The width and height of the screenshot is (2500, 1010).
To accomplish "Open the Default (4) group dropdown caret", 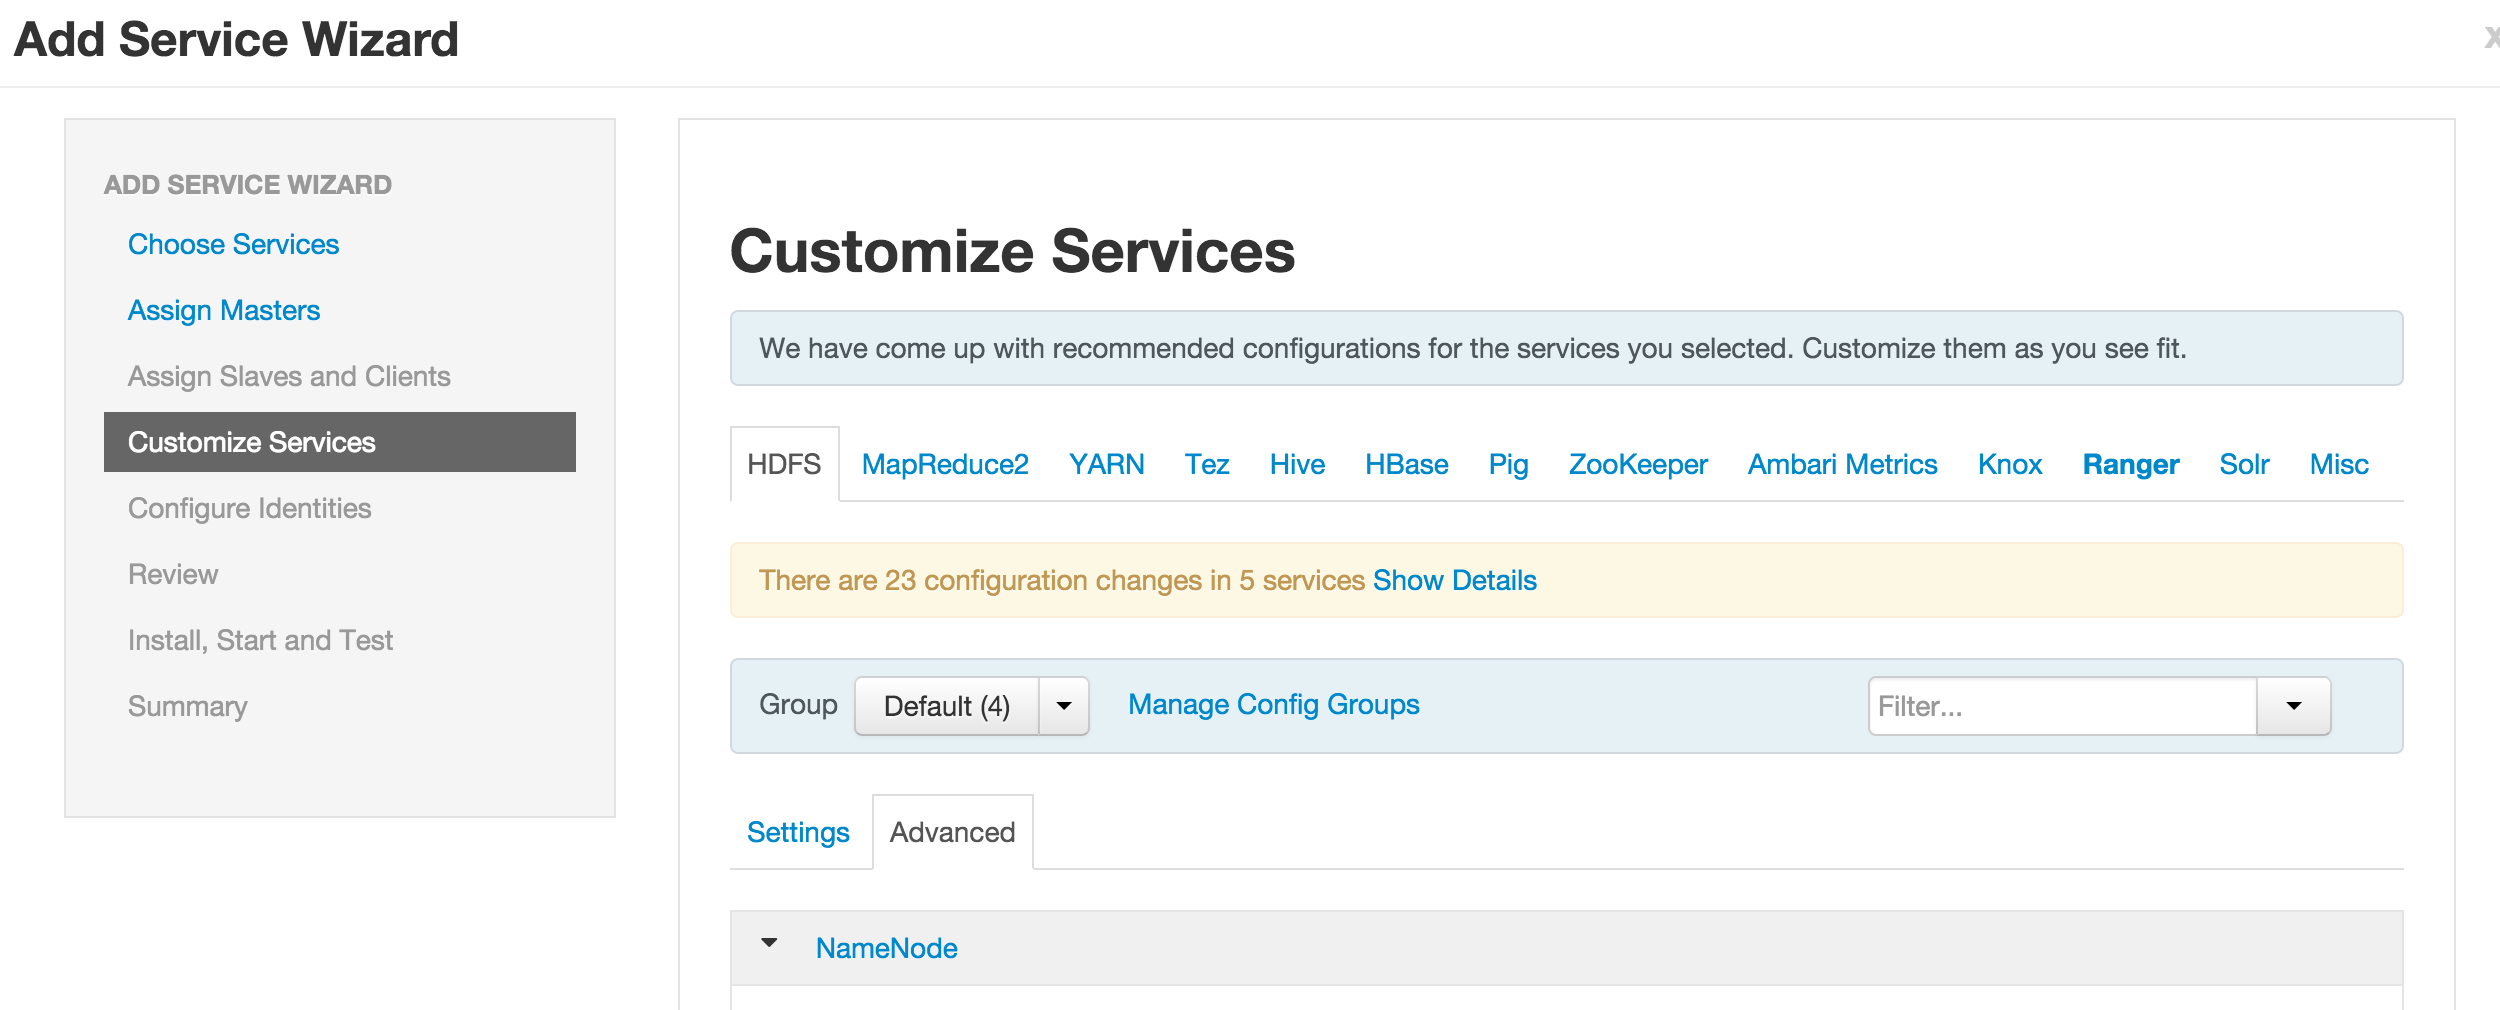I will point(1064,706).
